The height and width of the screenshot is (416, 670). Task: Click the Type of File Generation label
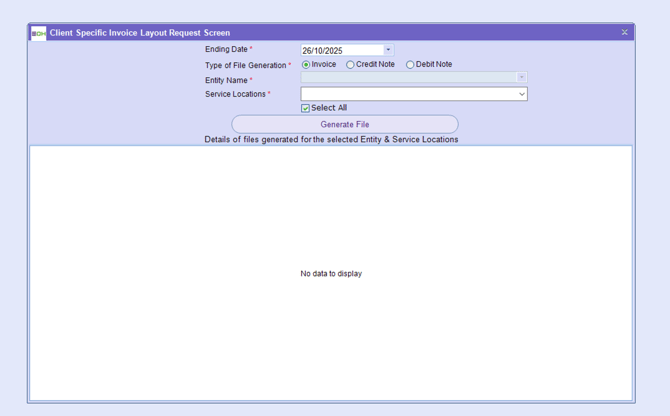pos(245,65)
